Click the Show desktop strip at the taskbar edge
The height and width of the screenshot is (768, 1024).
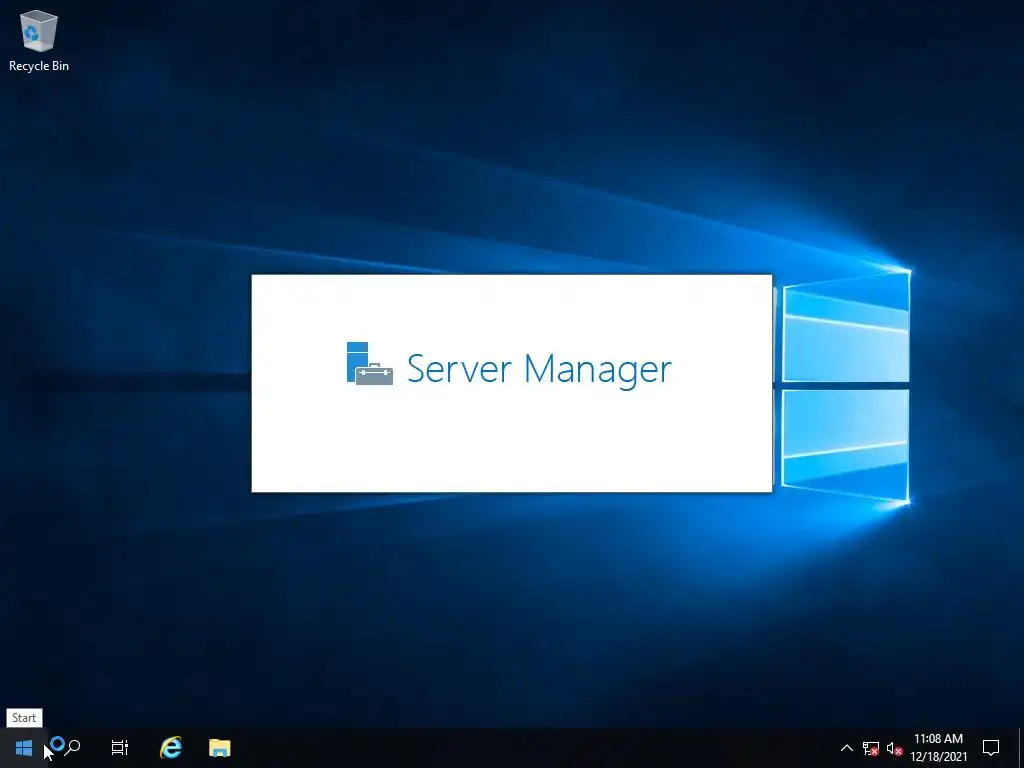[x=1021, y=748]
